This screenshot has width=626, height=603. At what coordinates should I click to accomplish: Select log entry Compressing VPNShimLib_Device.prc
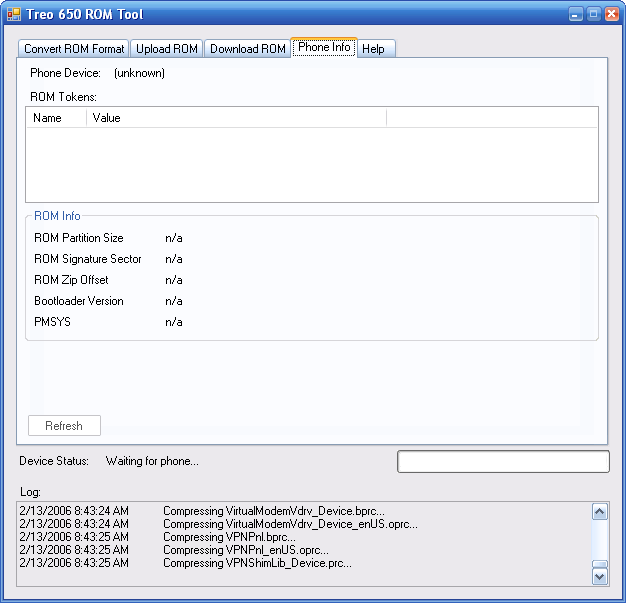tap(258, 563)
